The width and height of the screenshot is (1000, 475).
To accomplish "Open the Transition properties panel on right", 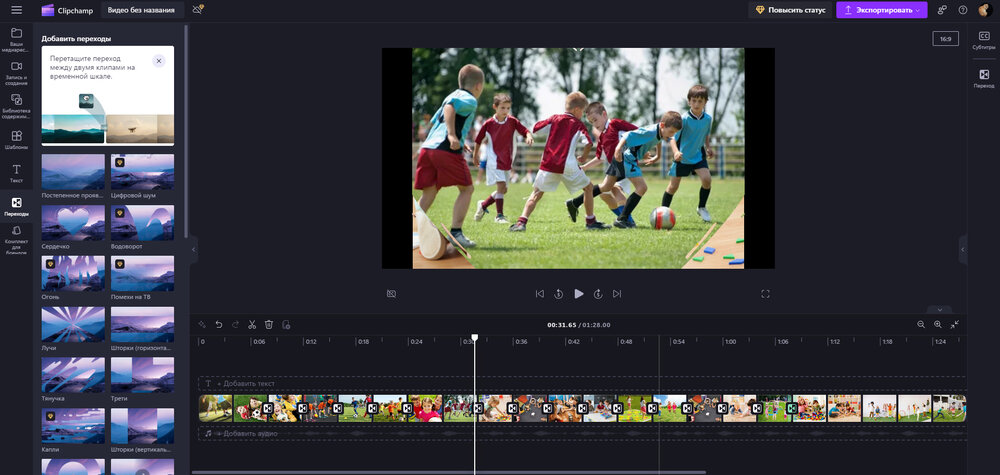I will [983, 78].
